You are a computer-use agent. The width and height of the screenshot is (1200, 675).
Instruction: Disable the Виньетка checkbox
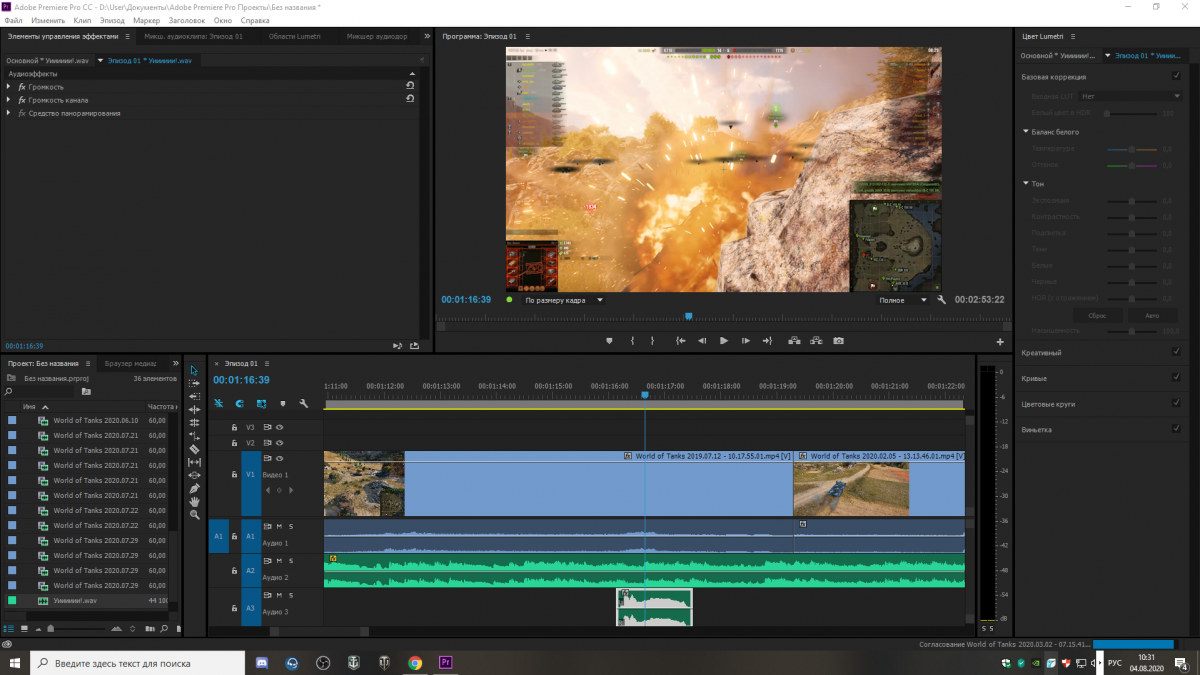tap(1175, 429)
